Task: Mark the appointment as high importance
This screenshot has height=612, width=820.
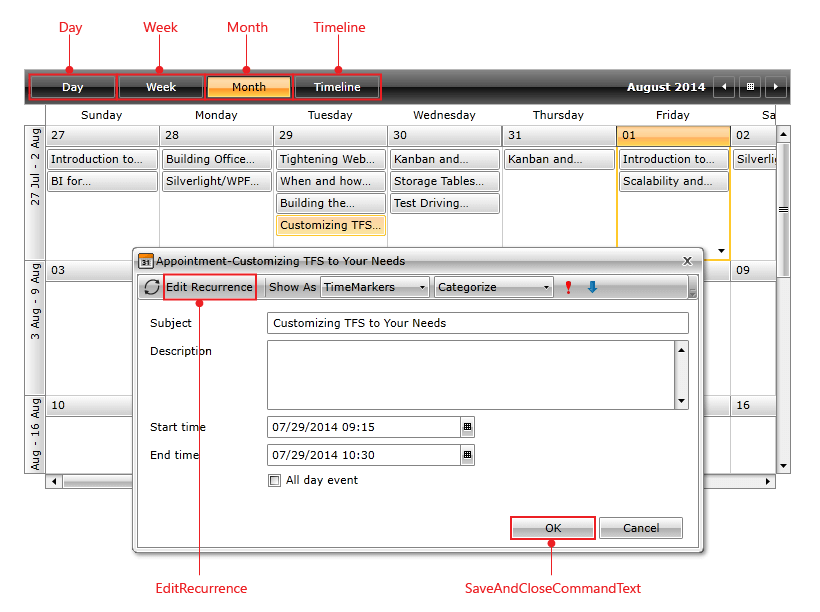Action: click(x=568, y=286)
